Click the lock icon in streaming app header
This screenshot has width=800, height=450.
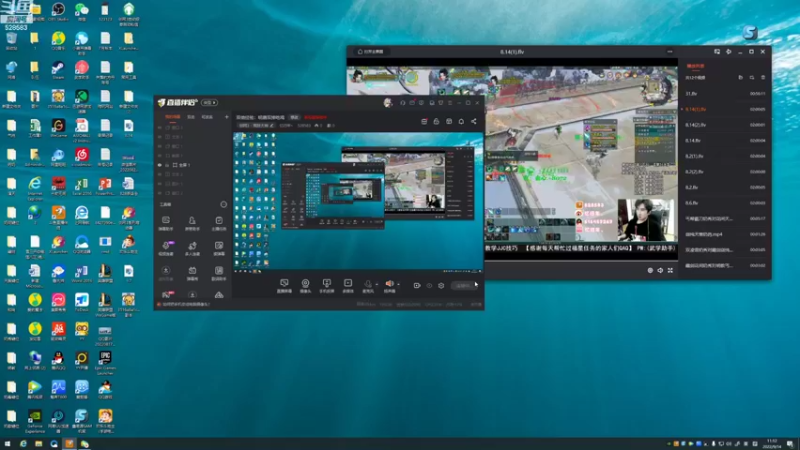click(x=436, y=121)
